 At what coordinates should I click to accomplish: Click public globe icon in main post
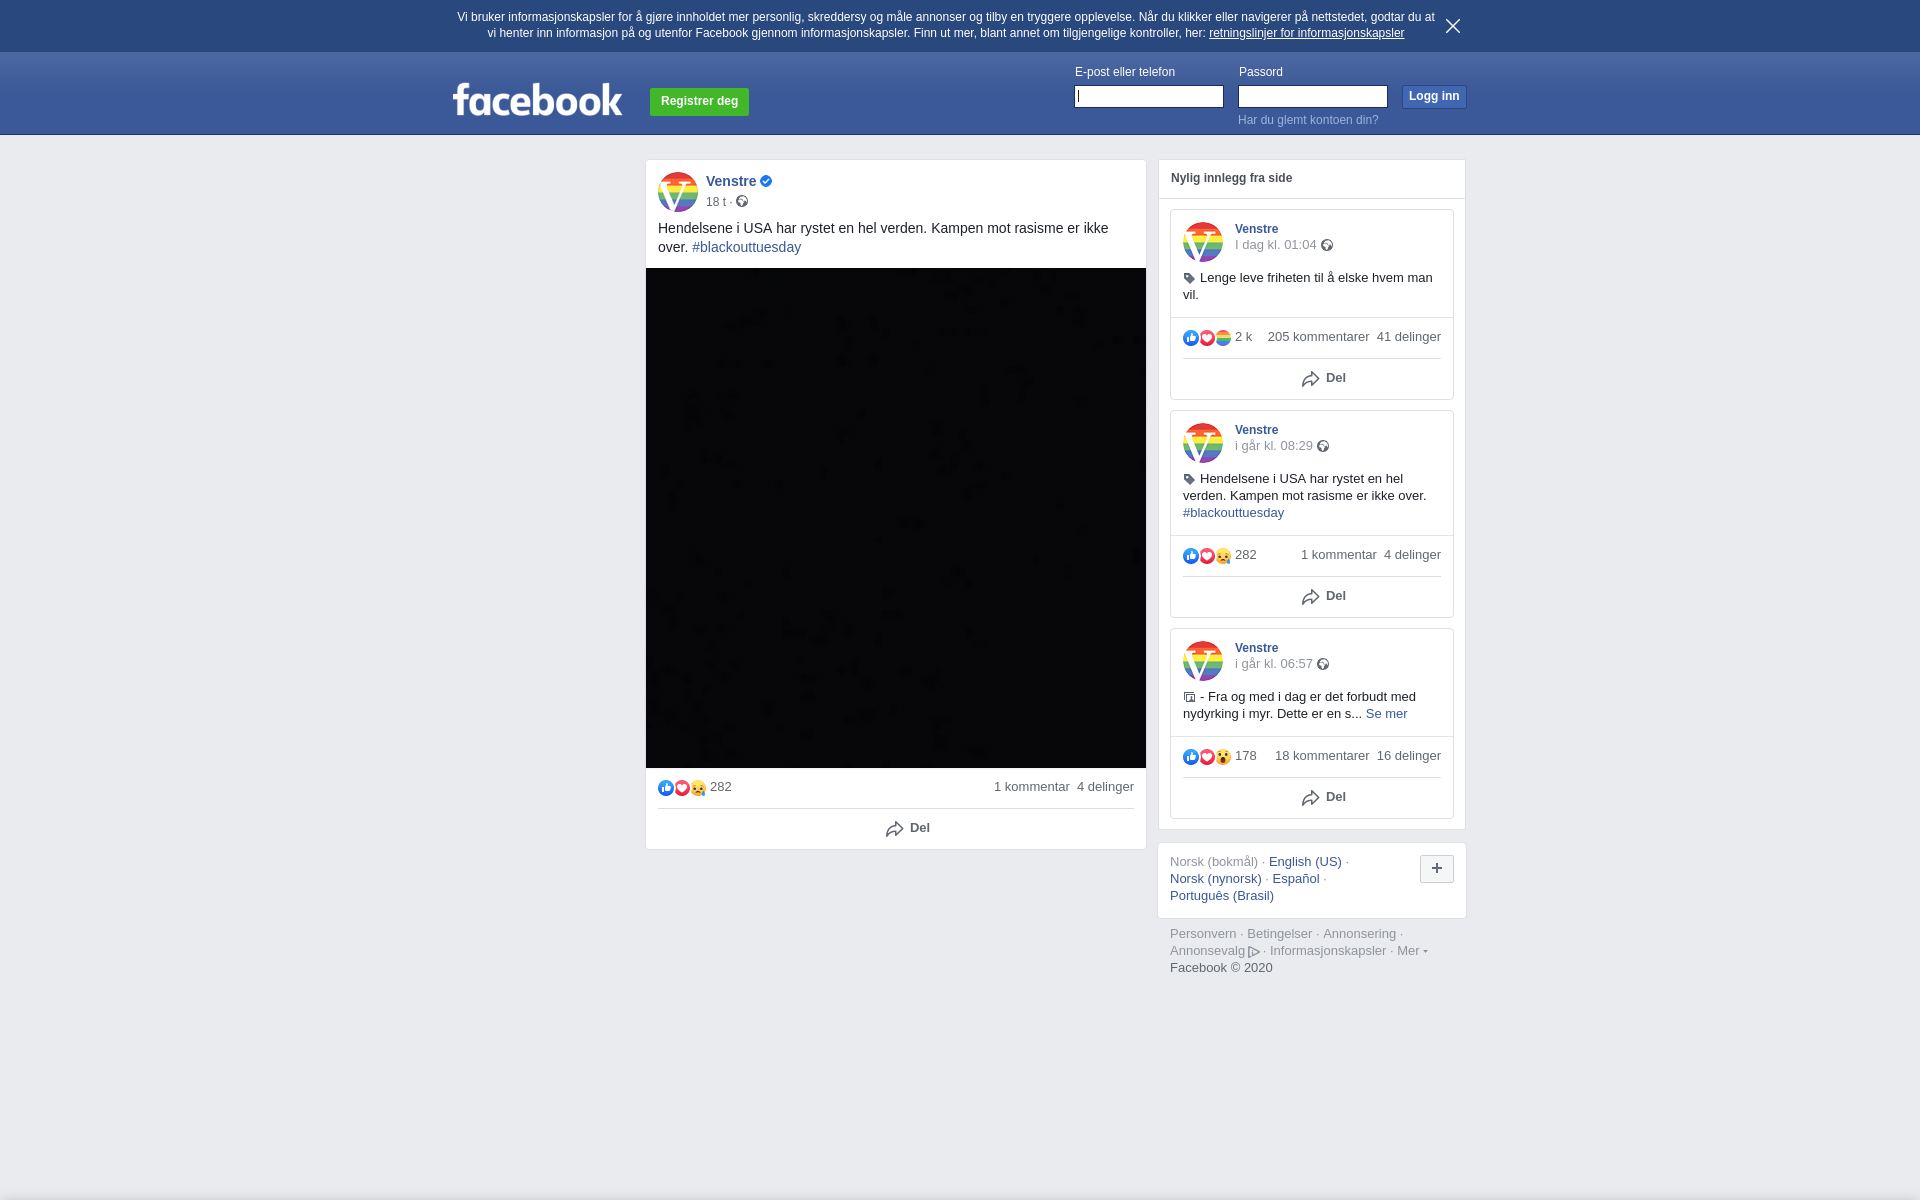(742, 201)
